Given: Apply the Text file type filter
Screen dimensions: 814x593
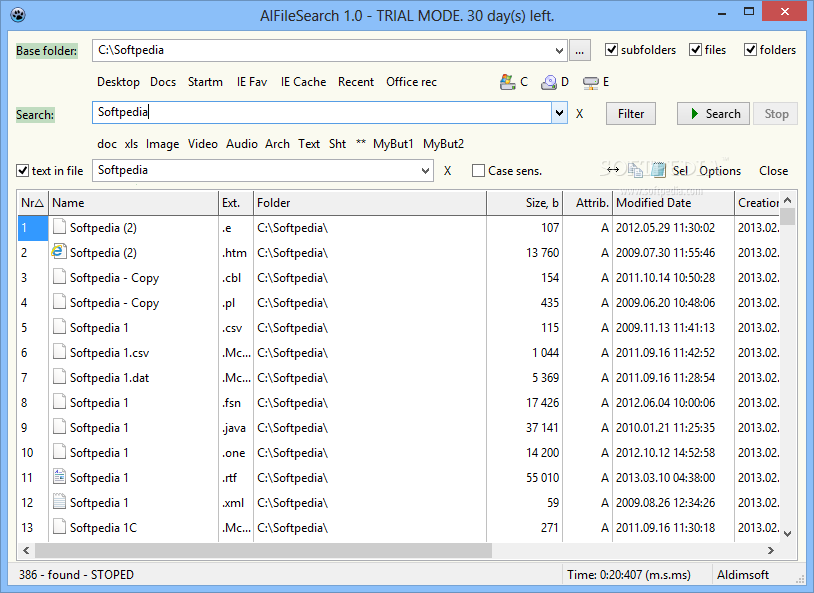Looking at the screenshot, I should pyautogui.click(x=309, y=144).
